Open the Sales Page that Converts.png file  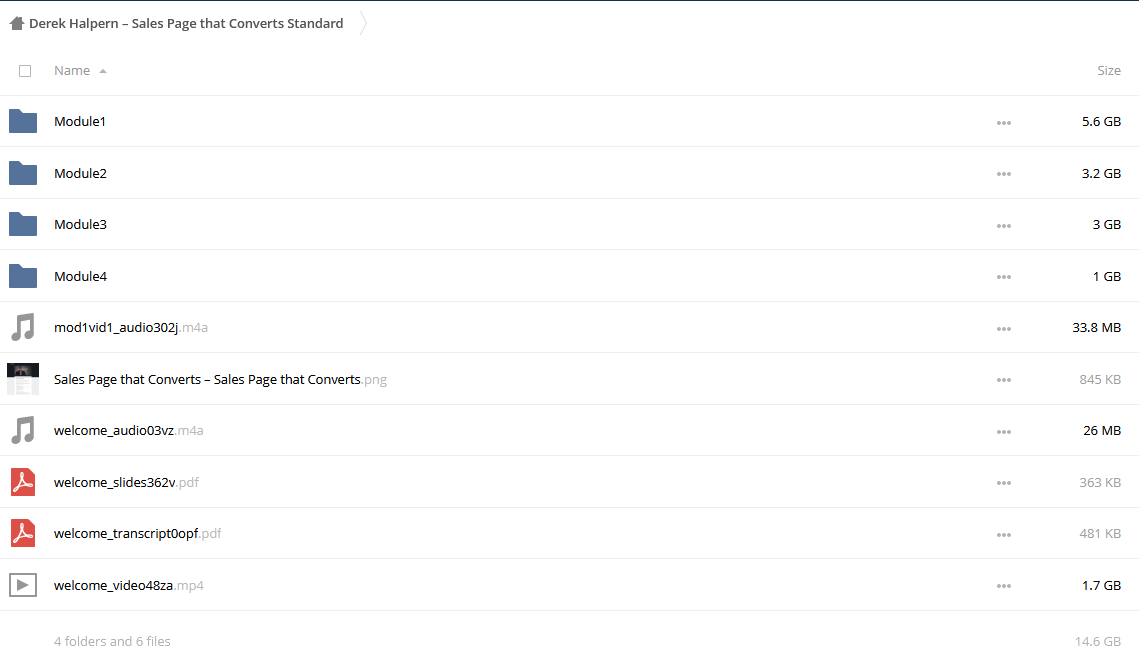pyautogui.click(x=220, y=379)
